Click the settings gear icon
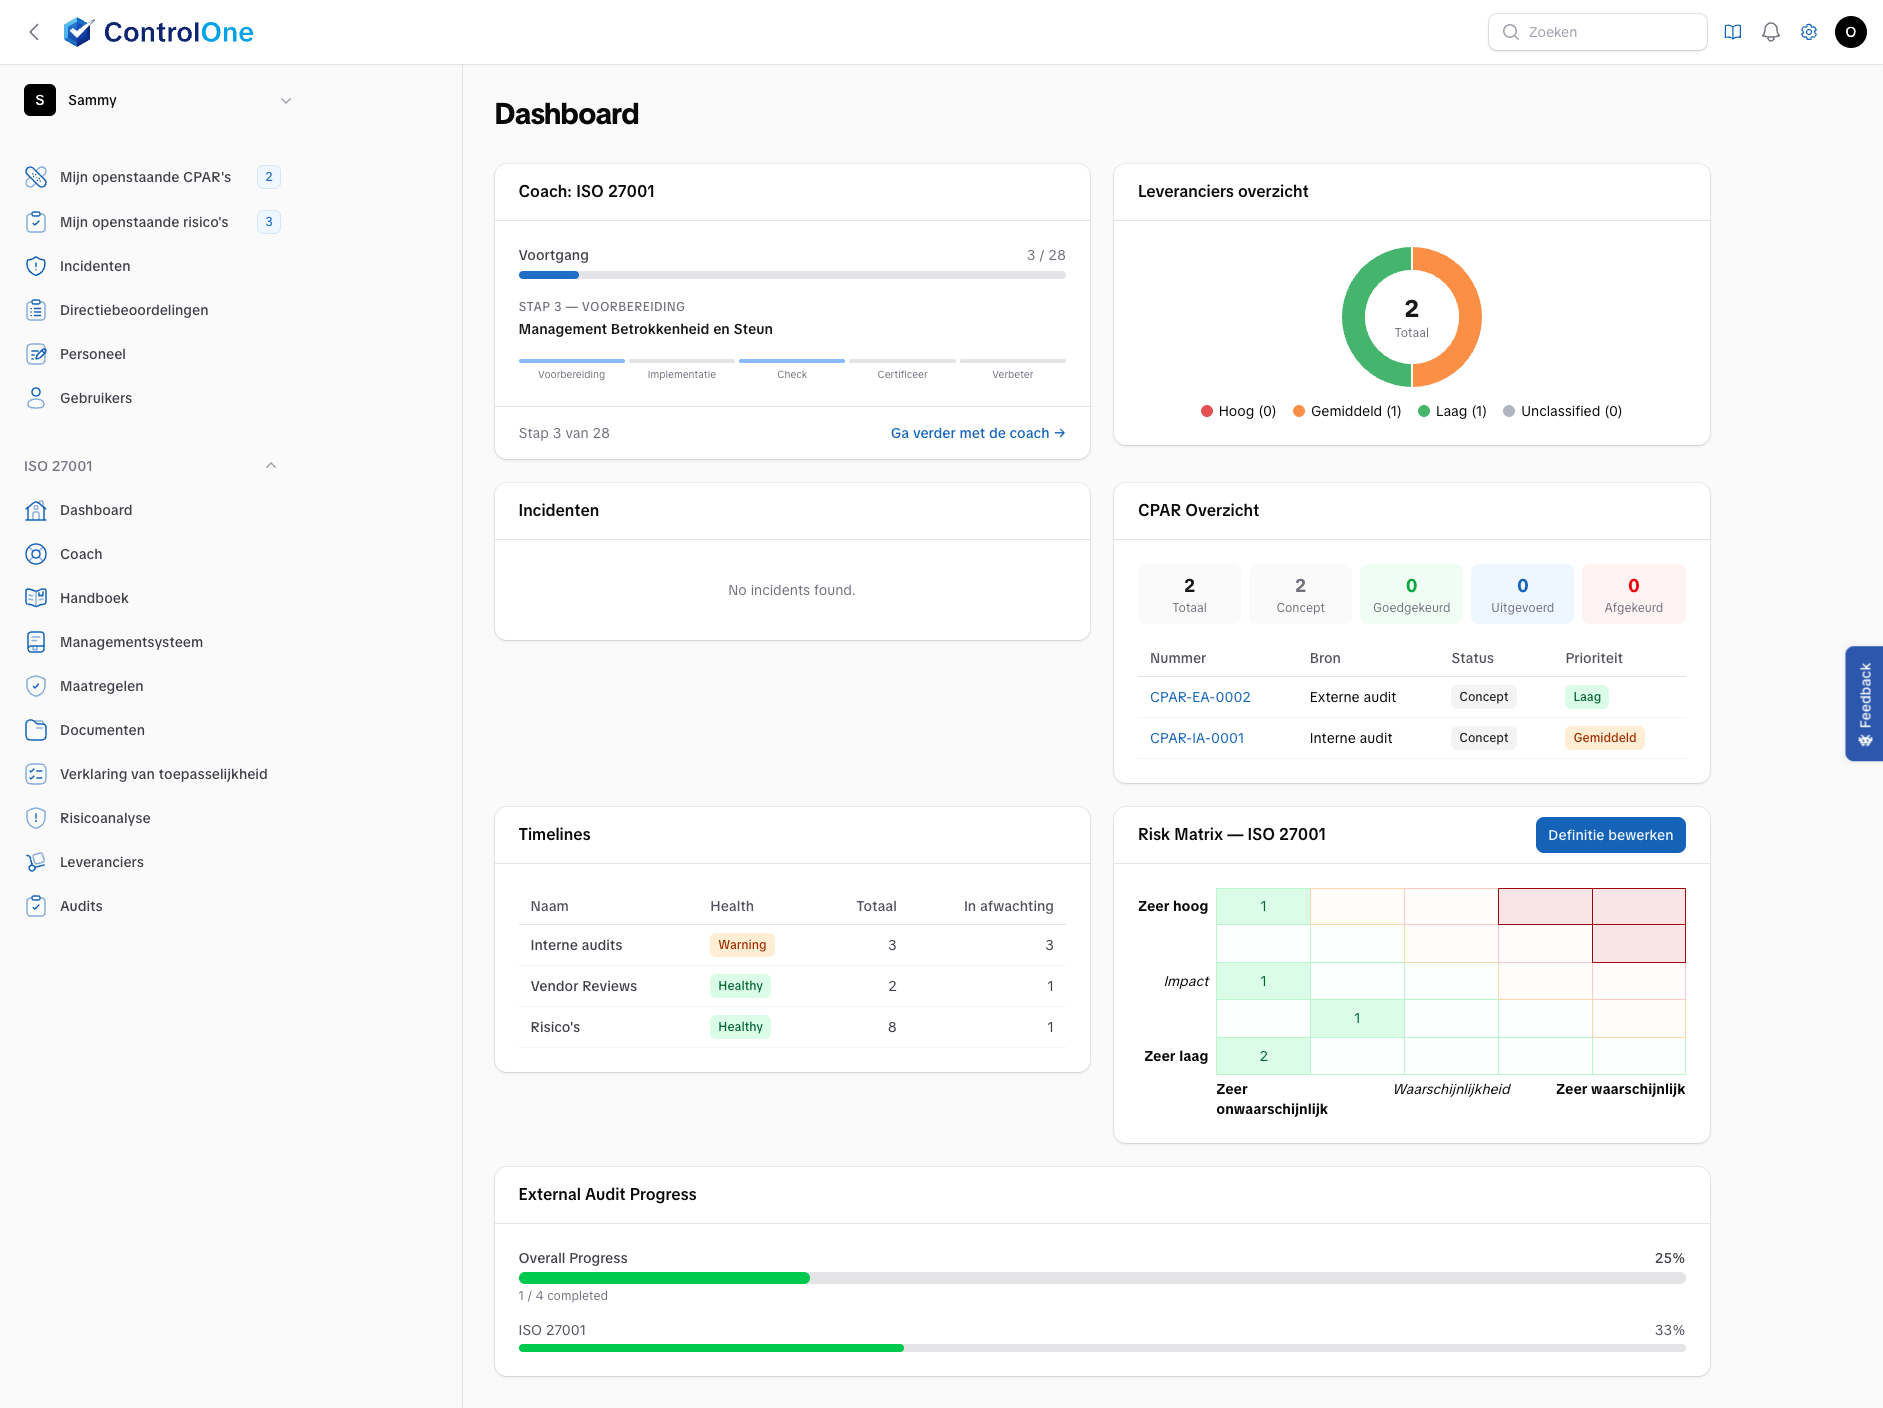Viewport: 1883px width, 1408px height. [x=1809, y=31]
